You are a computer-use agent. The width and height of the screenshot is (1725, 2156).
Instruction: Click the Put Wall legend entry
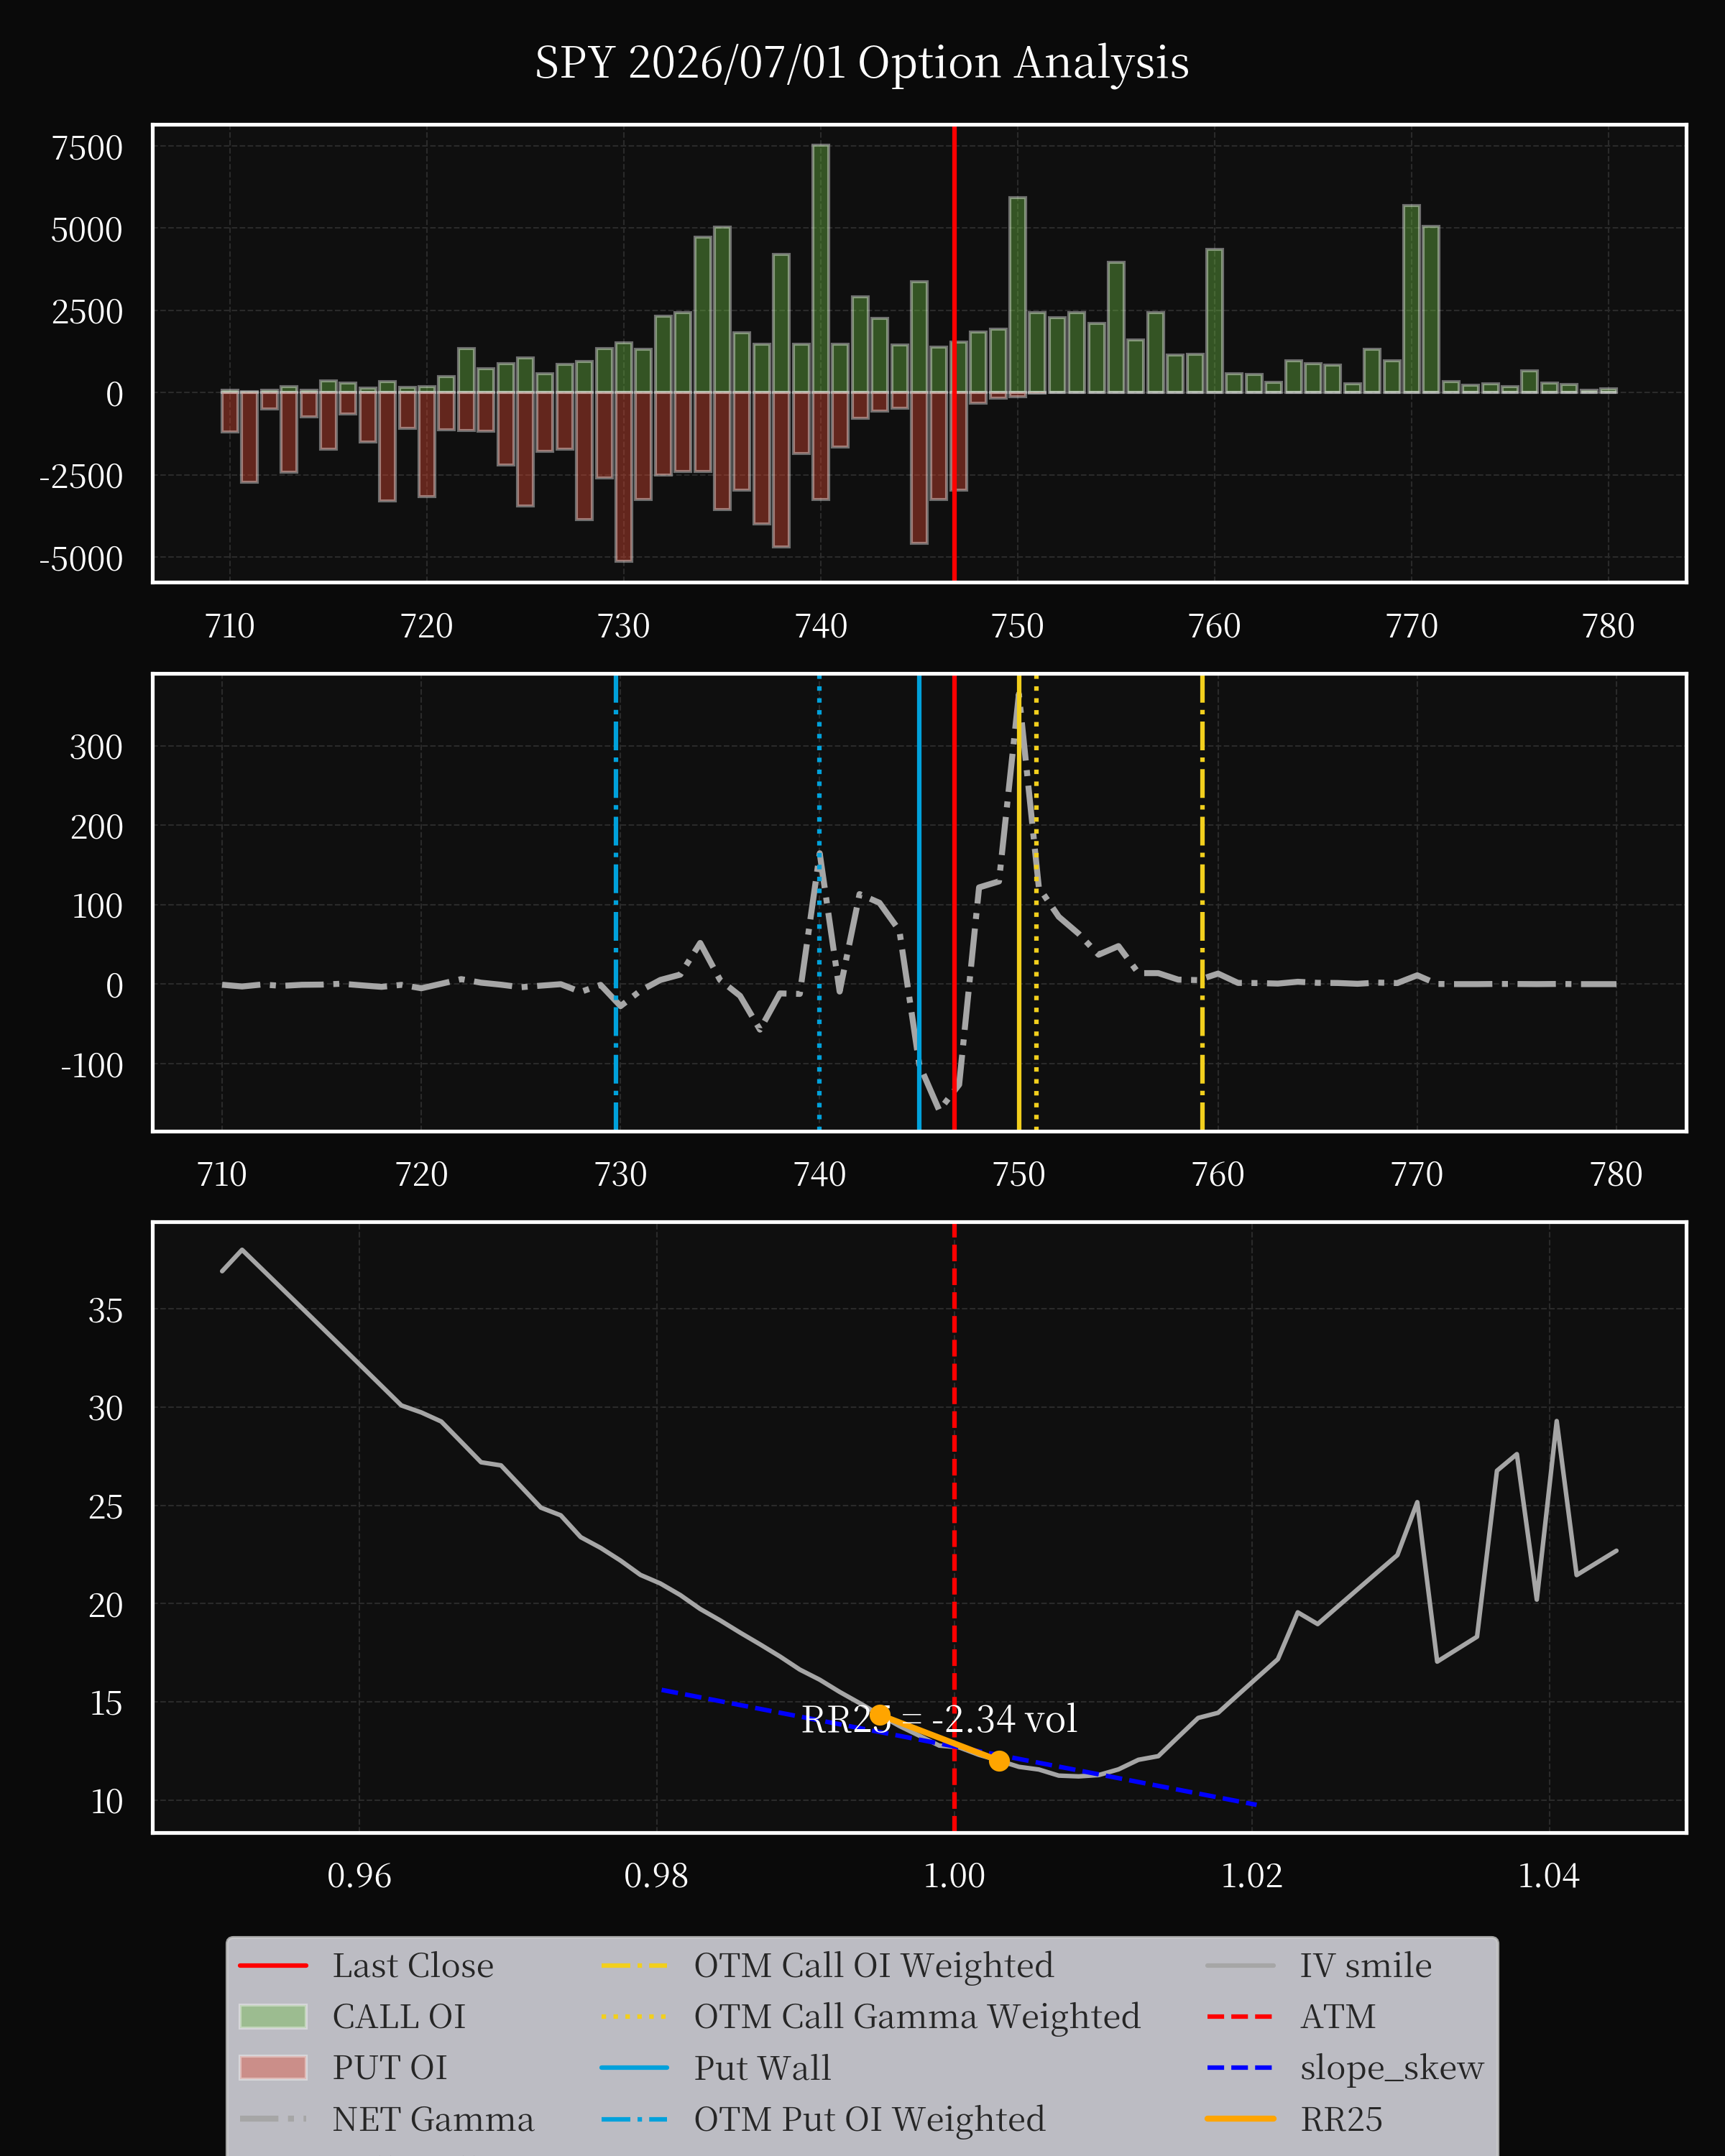715,2068
